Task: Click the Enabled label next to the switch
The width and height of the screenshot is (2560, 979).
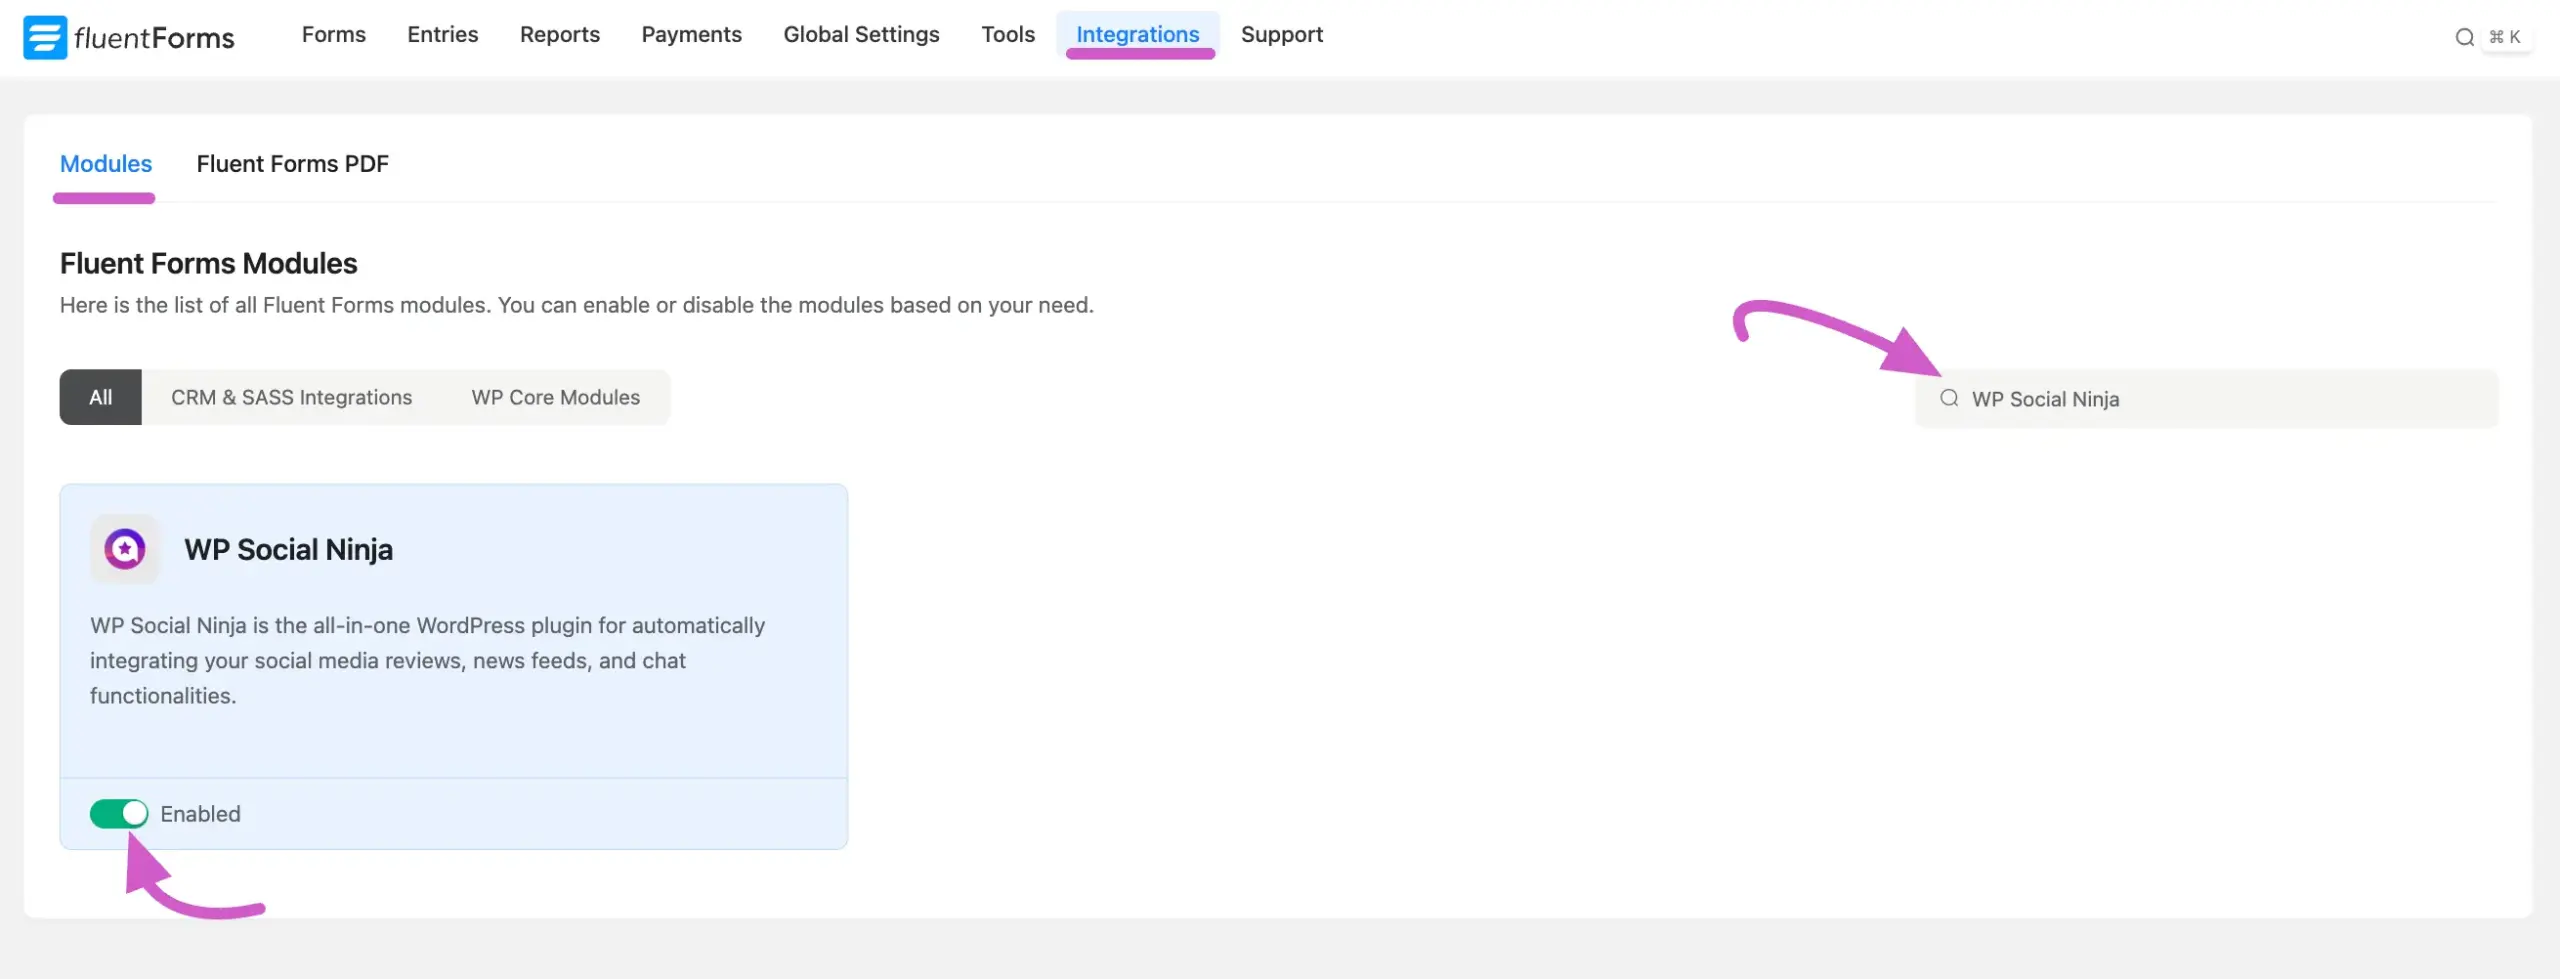Action: click(200, 813)
